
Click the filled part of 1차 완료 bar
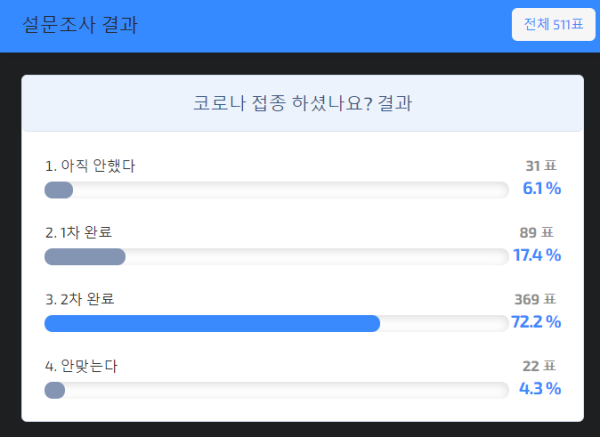pyautogui.click(x=85, y=257)
